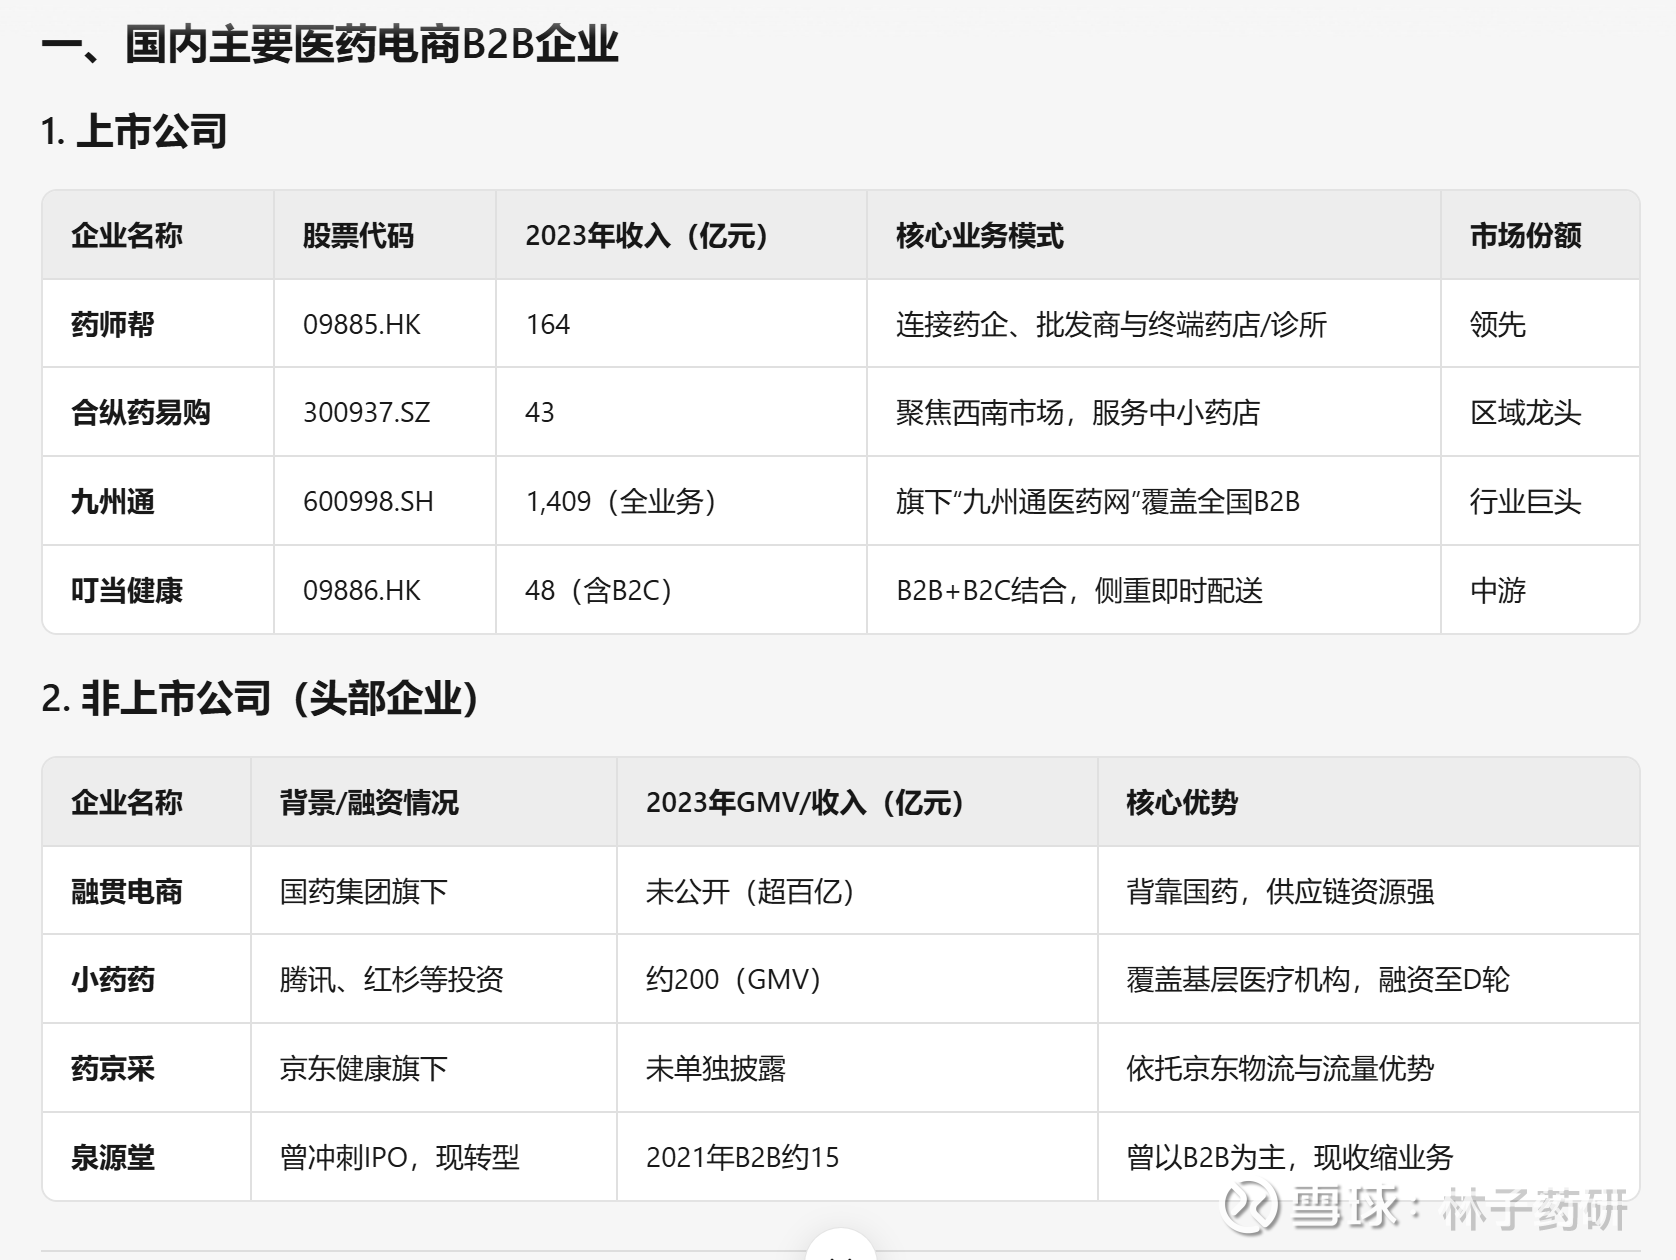Click the cell B2B+B2C结合，侧重即时配送

click(1080, 590)
